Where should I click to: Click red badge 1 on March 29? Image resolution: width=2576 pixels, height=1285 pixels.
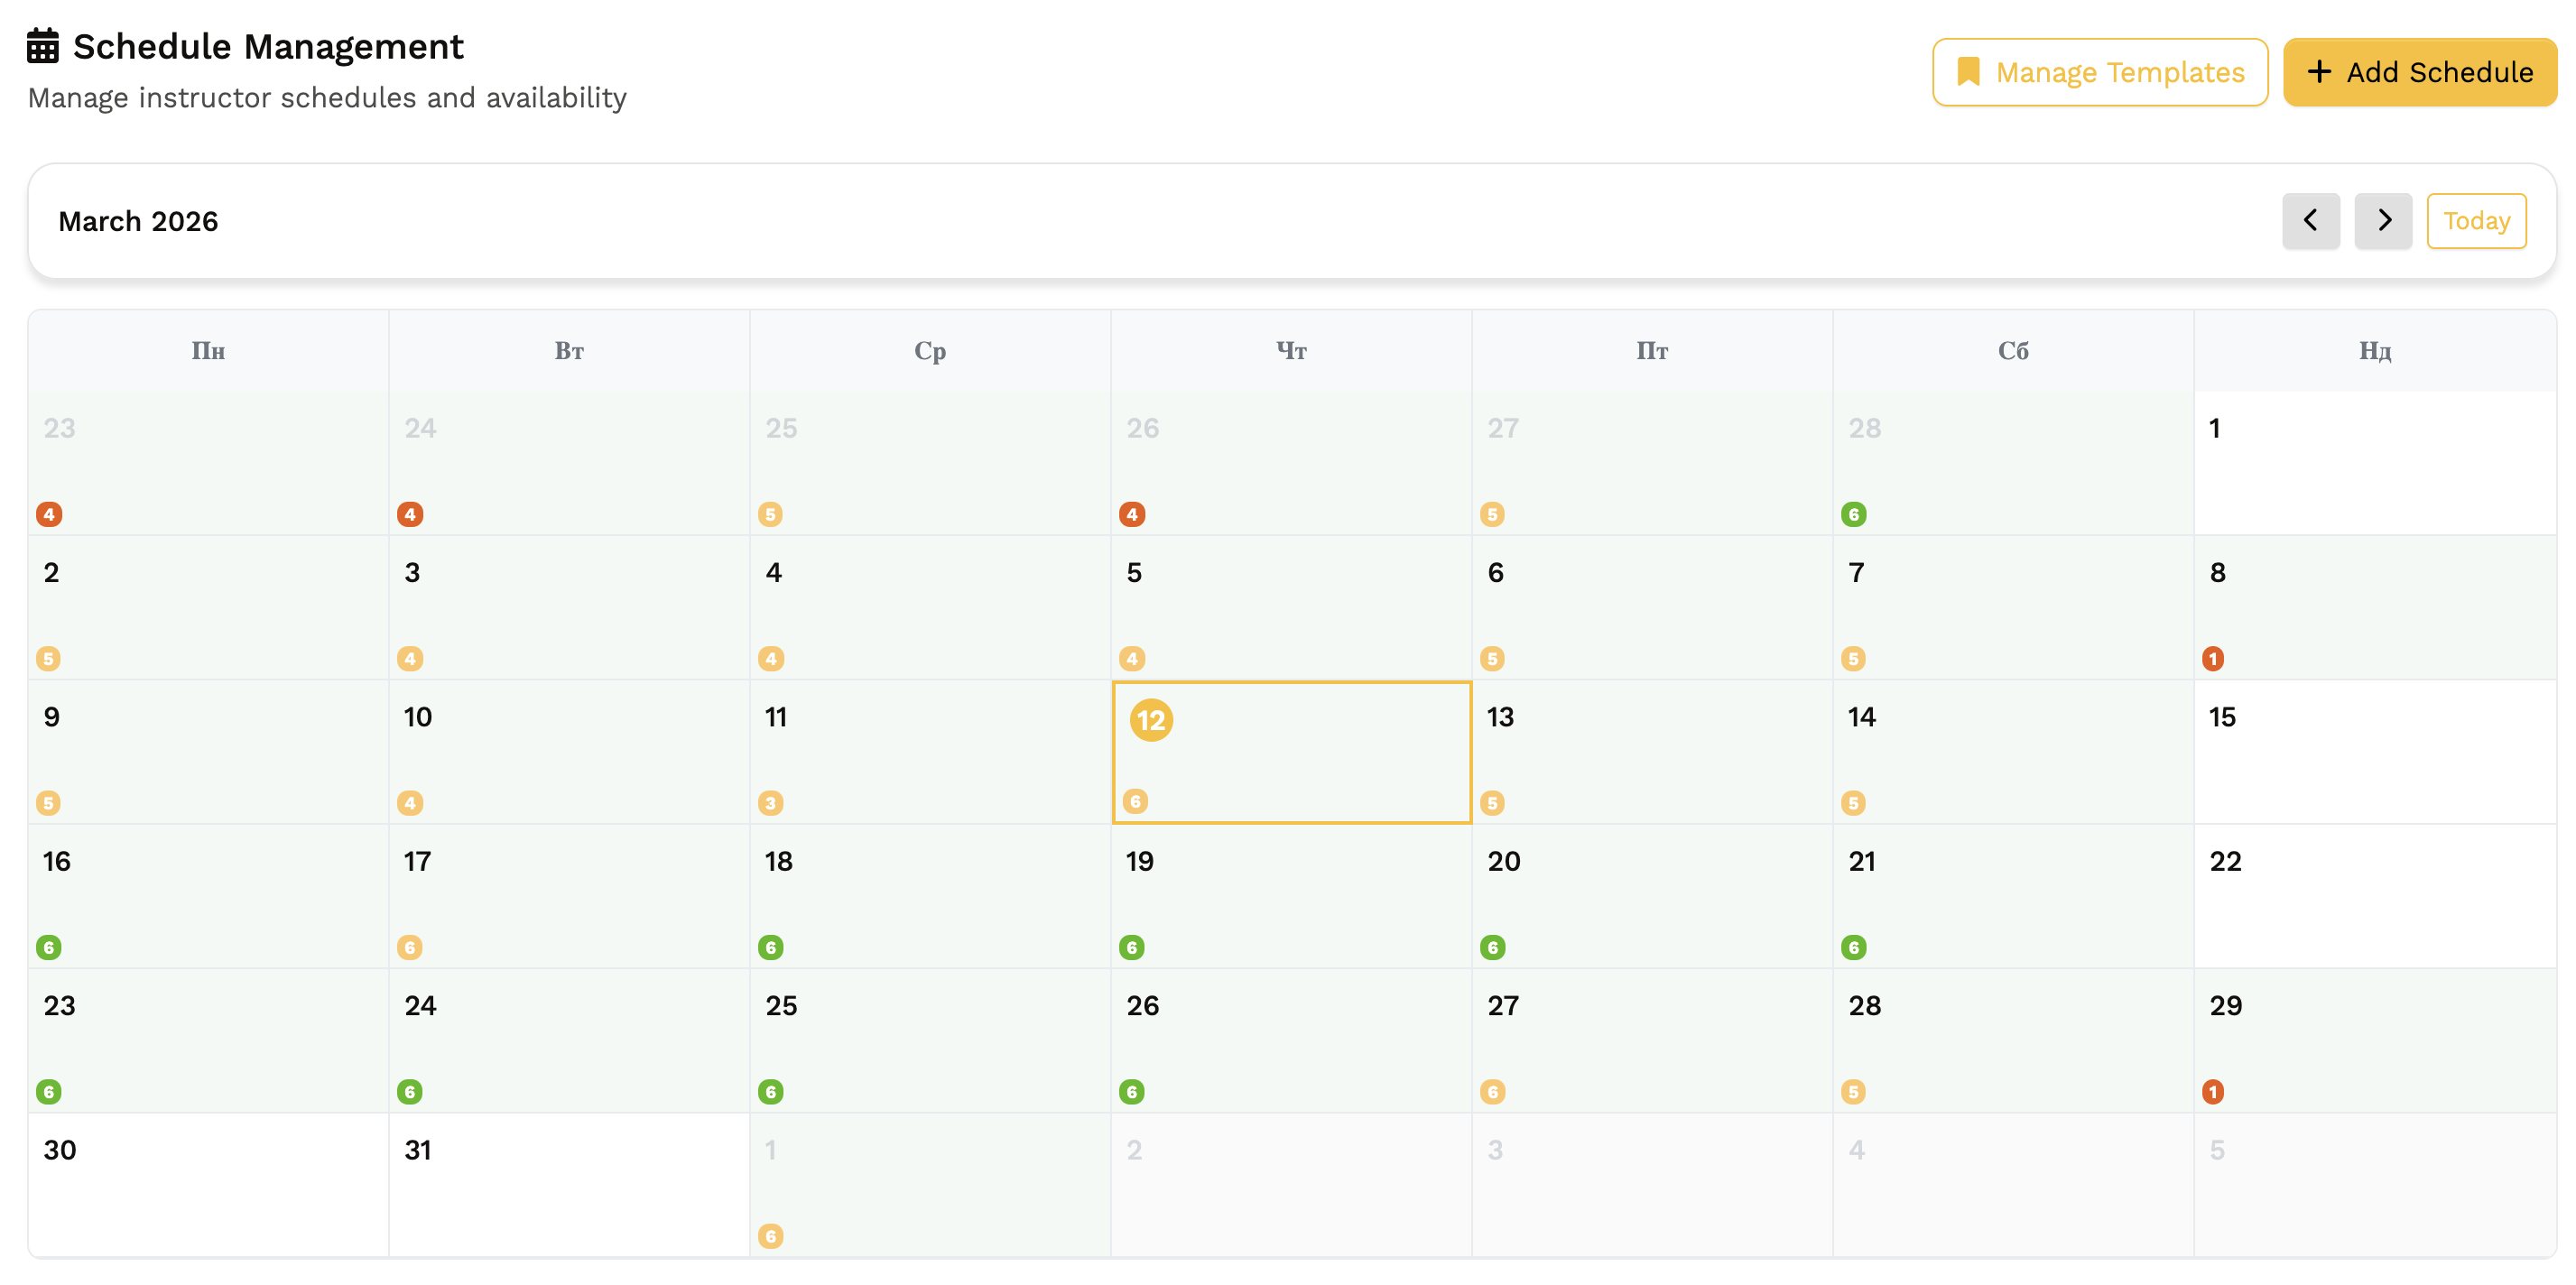coord(2212,1092)
